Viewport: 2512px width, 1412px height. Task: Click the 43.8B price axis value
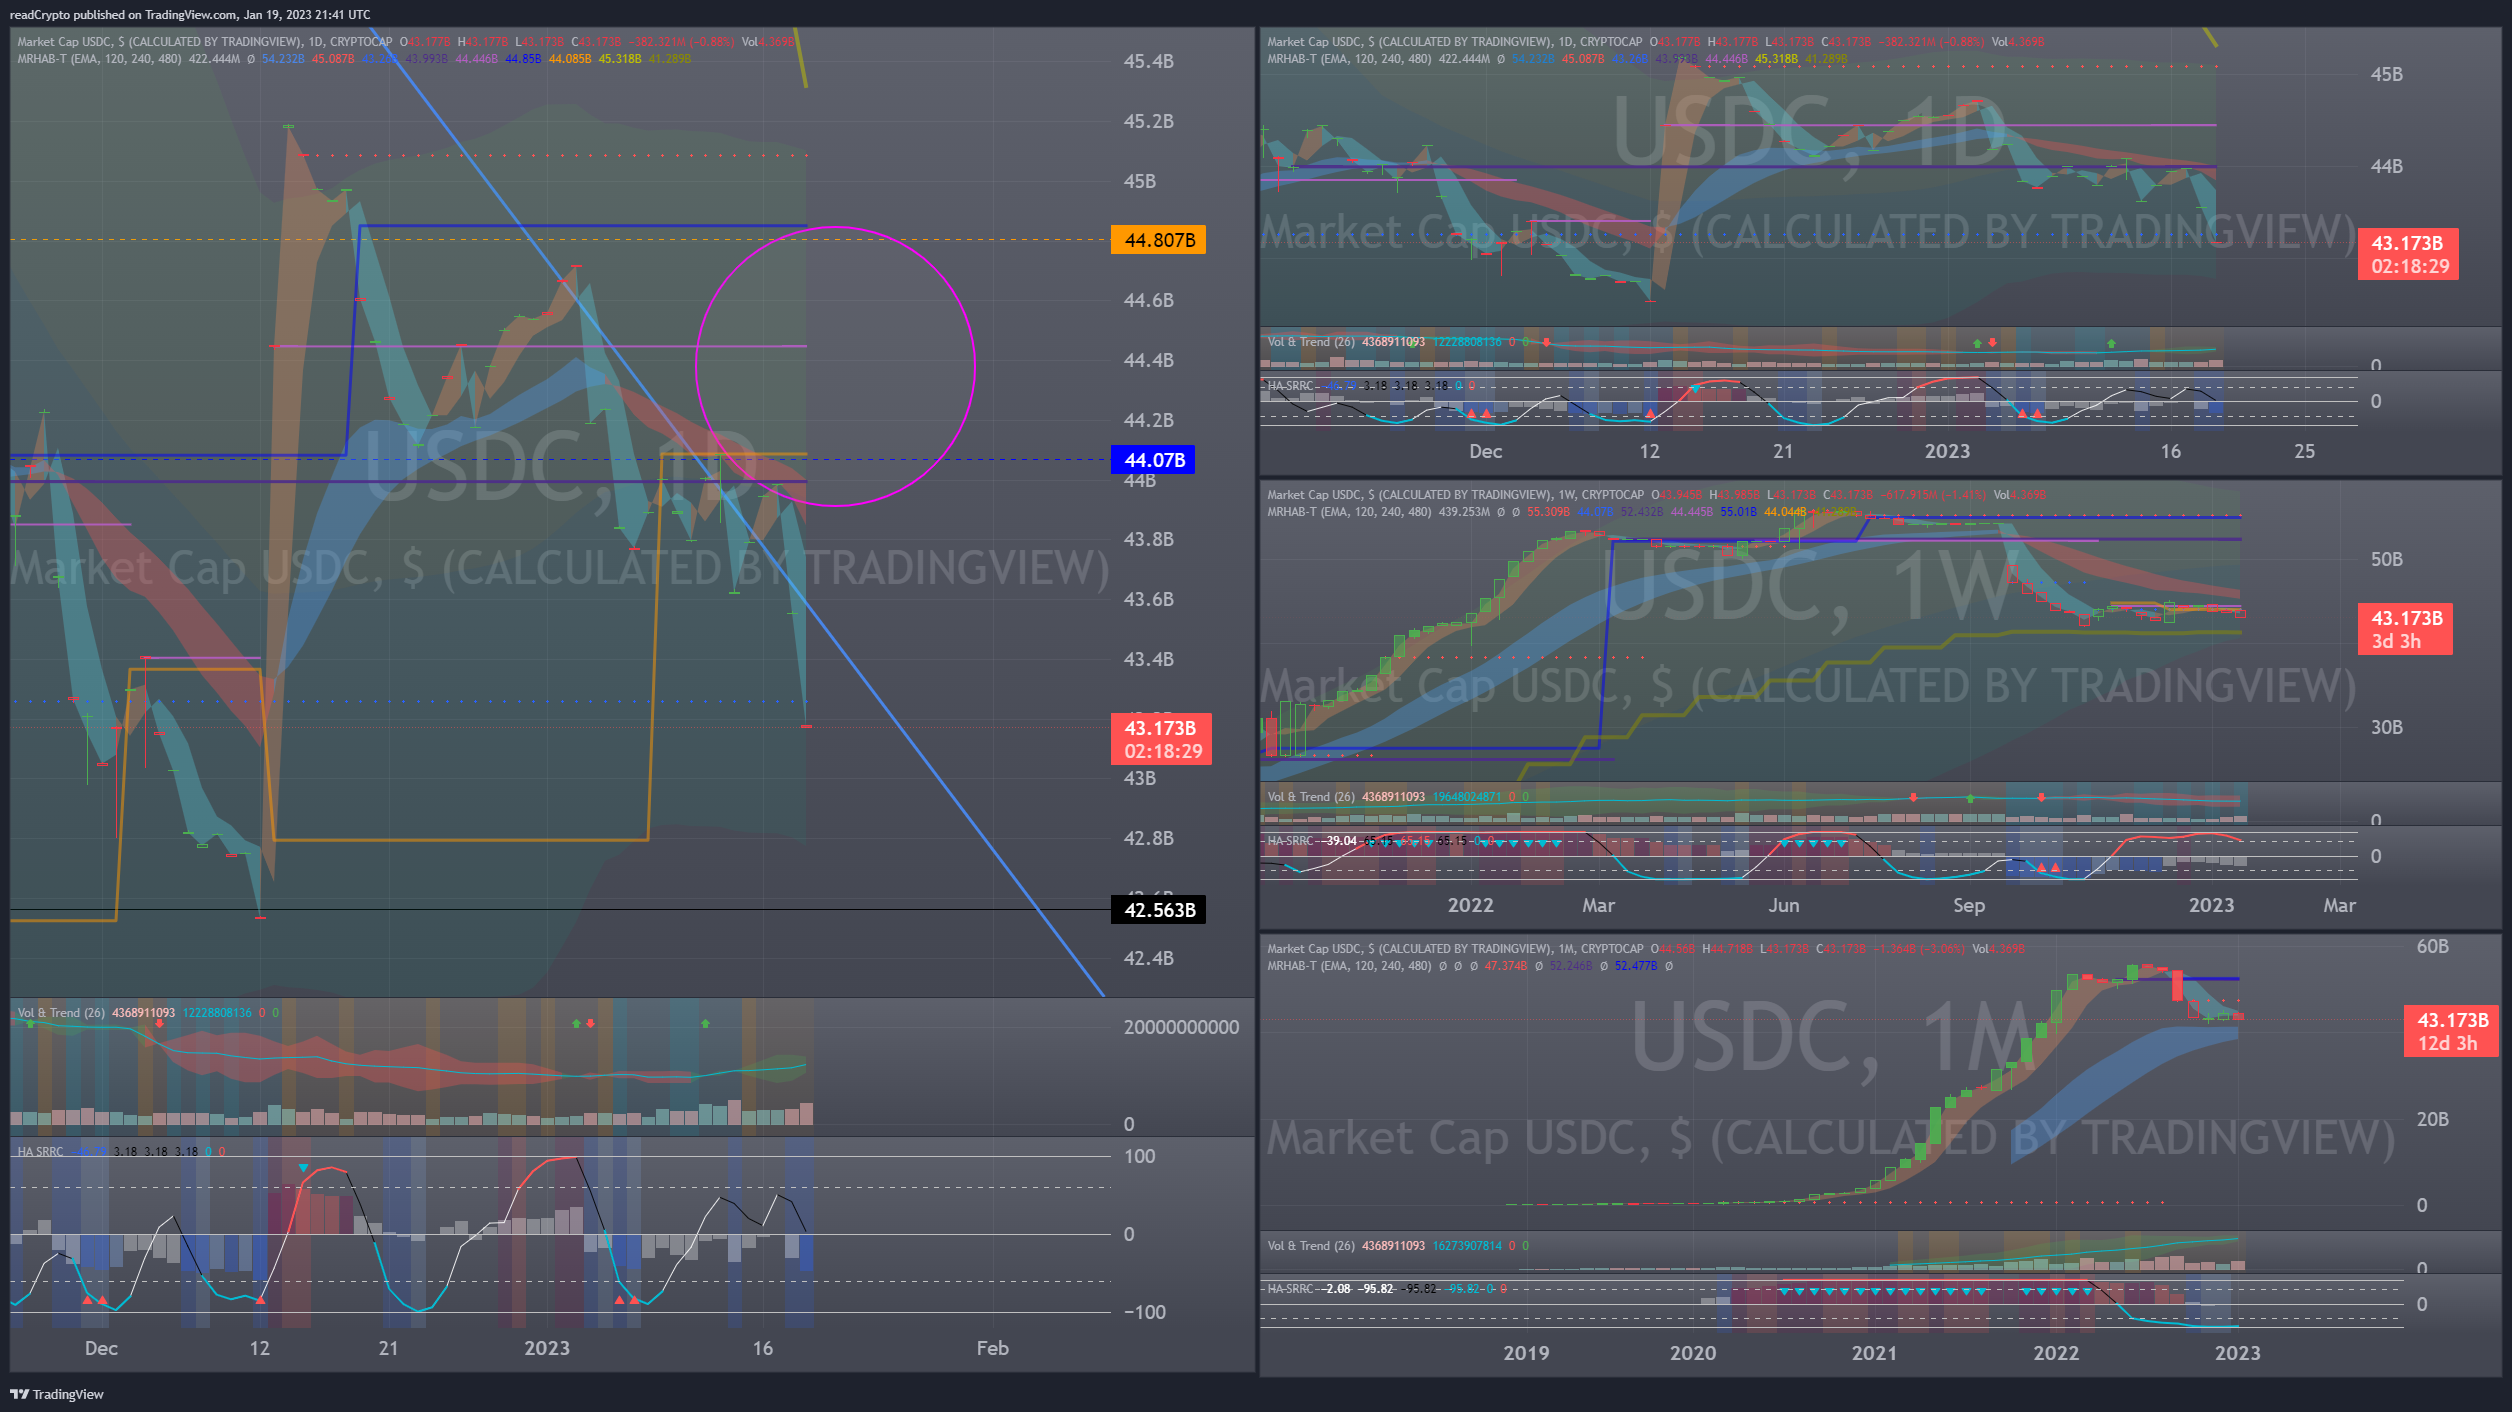click(x=1148, y=539)
